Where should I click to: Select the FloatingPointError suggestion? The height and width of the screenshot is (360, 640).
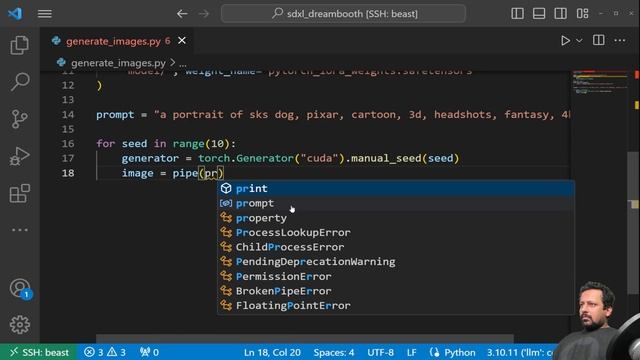[396, 306]
